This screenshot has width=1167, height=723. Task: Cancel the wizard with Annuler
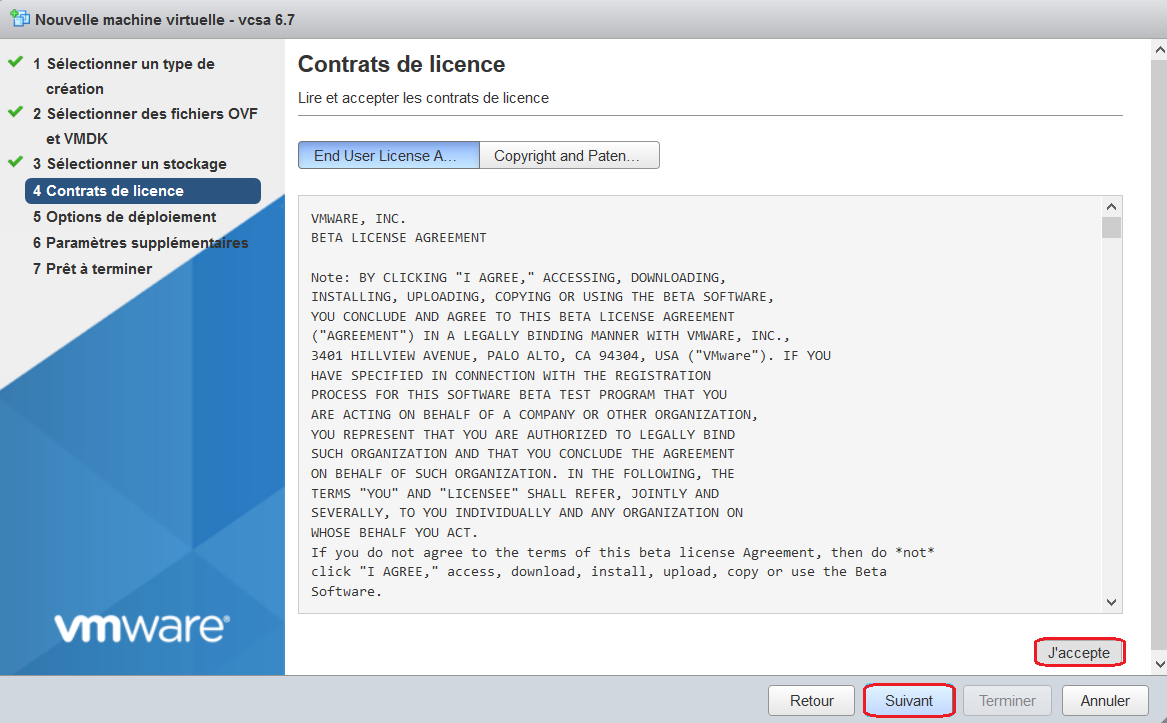[x=1105, y=701]
